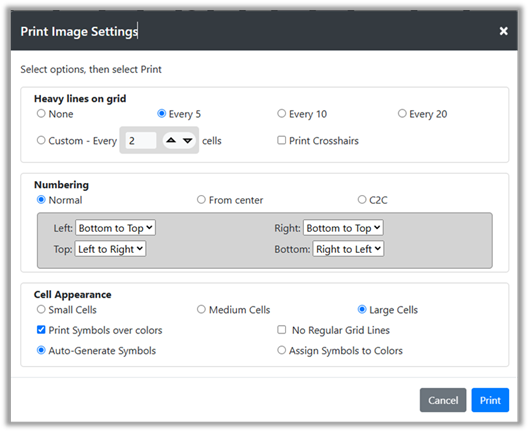Open the Left numbering direction dropdown
Image resolution: width=529 pixels, height=432 pixels.
point(115,228)
